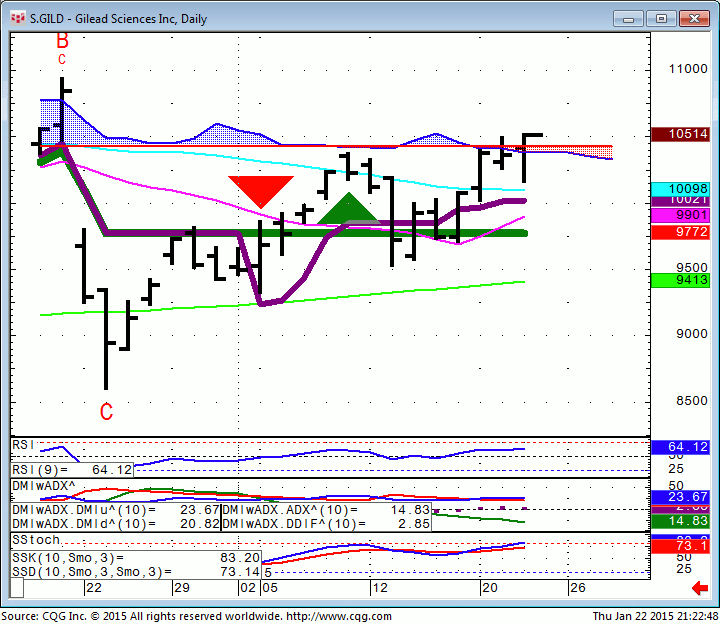
Task: Click the 20 date label on time axis
Action: (490, 588)
